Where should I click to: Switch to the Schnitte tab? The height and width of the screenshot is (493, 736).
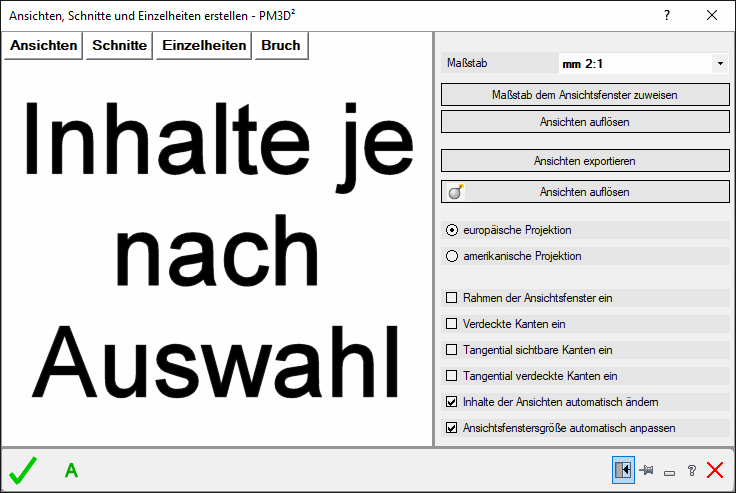coord(119,45)
